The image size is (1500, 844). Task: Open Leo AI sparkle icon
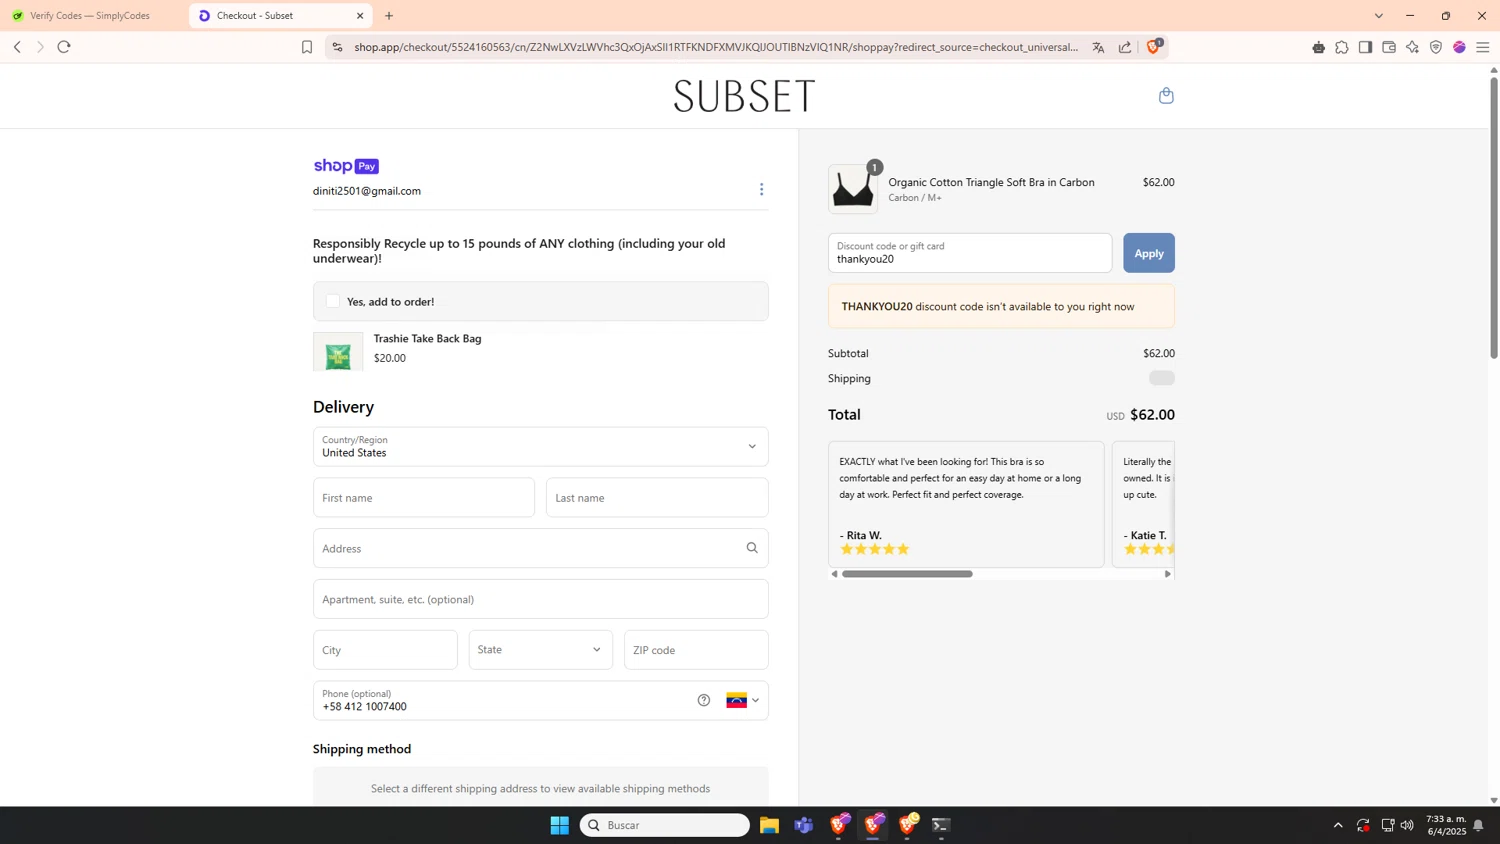pos(1412,47)
